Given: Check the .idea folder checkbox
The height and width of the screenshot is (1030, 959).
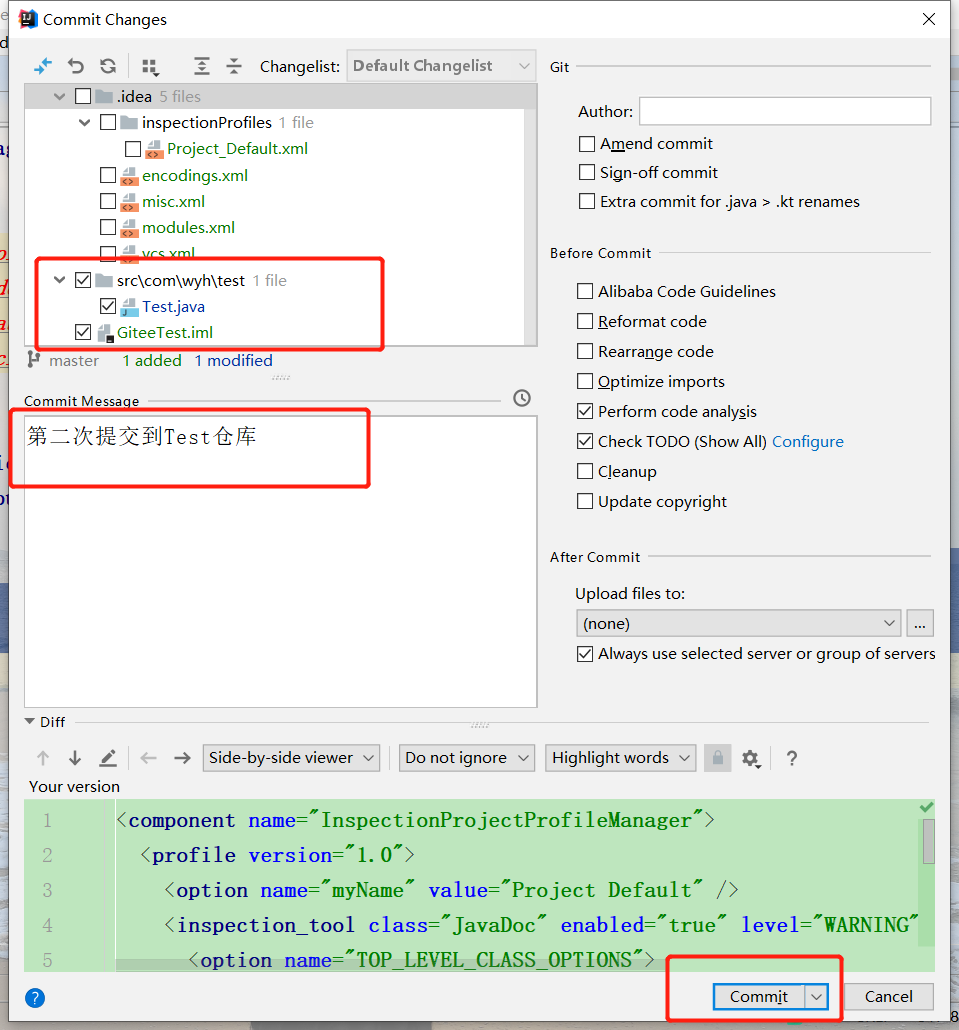Looking at the screenshot, I should pos(83,97).
